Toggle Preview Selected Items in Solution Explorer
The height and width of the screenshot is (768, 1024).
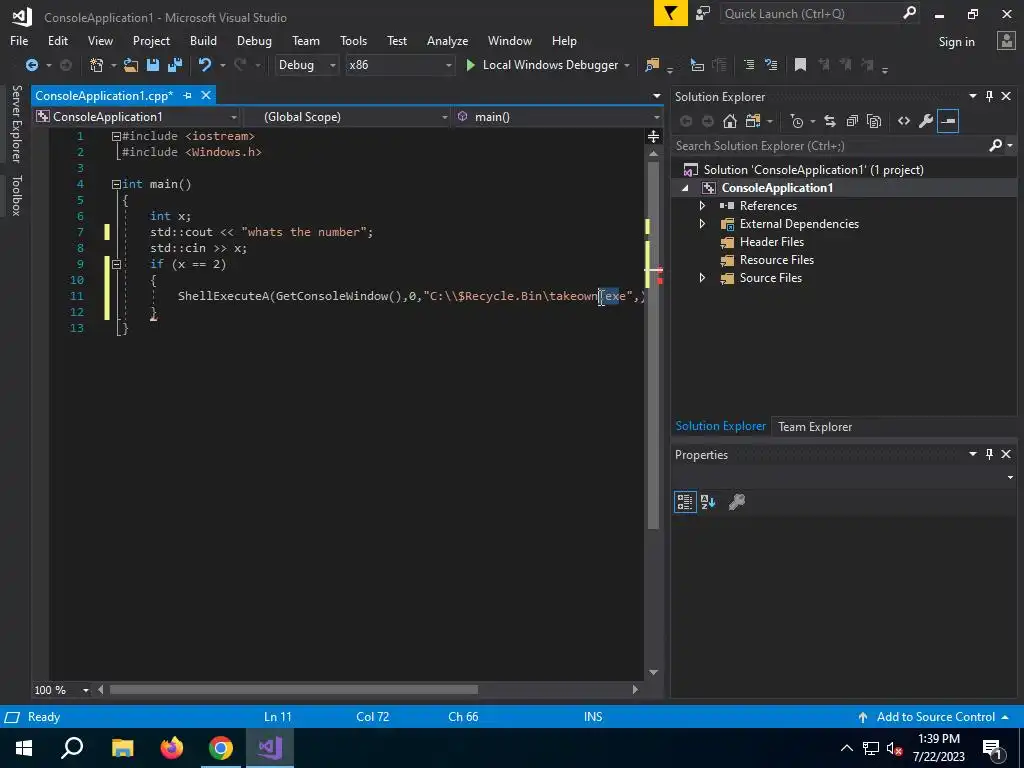click(x=948, y=121)
